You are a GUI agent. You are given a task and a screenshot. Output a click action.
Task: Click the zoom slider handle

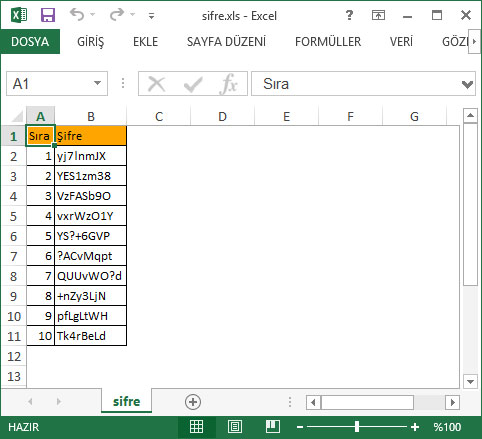click(357, 427)
